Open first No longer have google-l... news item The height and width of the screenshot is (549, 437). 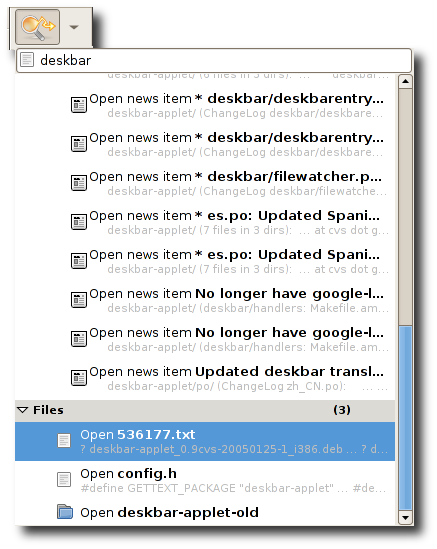[x=229, y=300]
